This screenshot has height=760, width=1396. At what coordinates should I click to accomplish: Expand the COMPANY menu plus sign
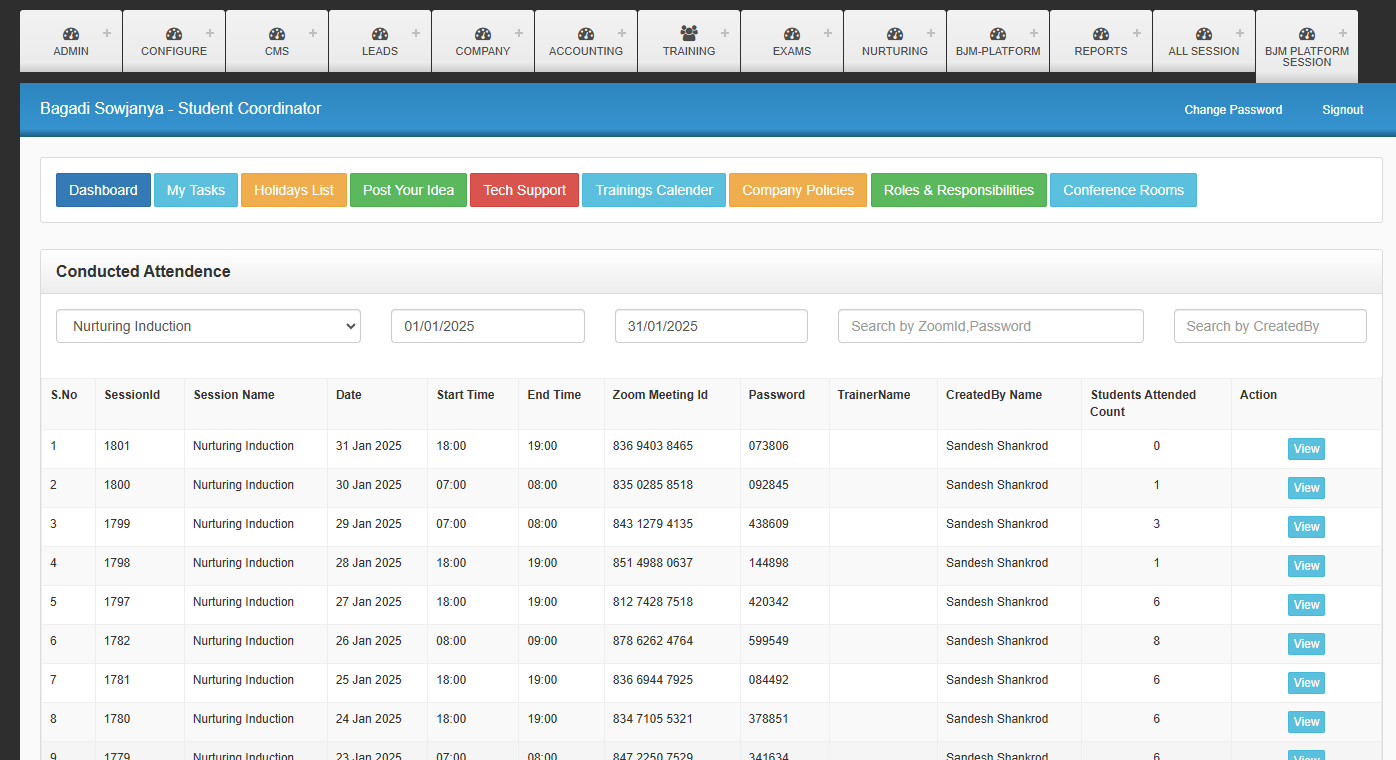[519, 33]
